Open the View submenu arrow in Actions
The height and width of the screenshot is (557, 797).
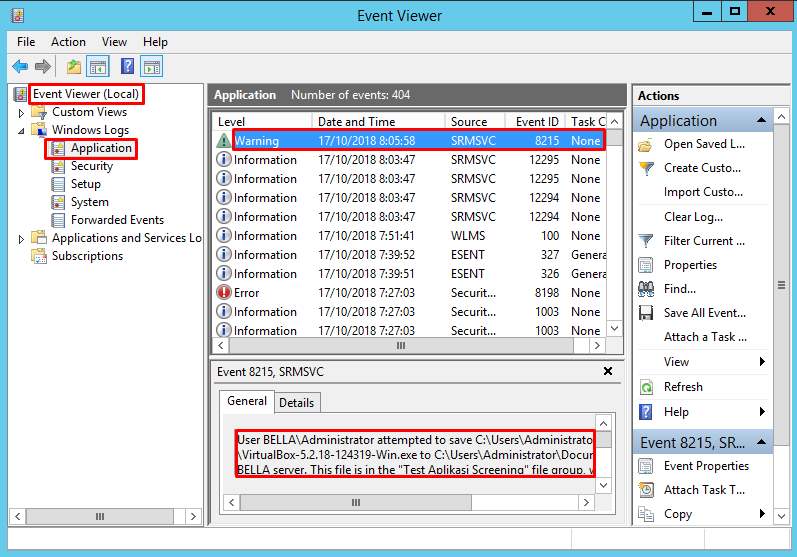[x=762, y=361]
